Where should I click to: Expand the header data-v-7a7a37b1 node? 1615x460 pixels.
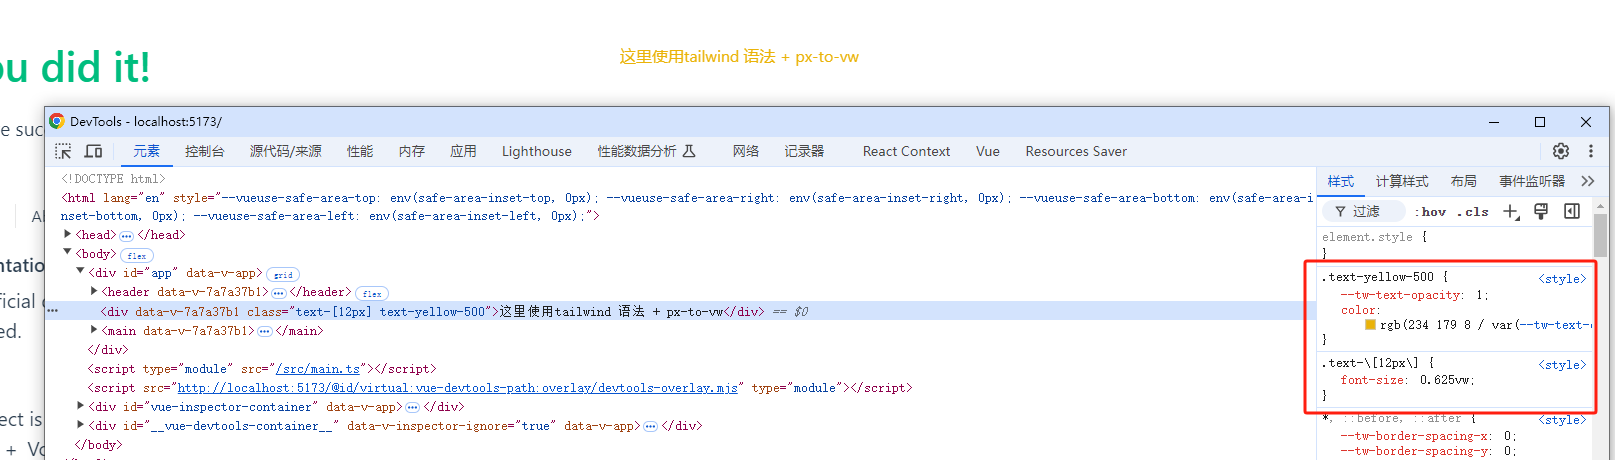pos(94,292)
